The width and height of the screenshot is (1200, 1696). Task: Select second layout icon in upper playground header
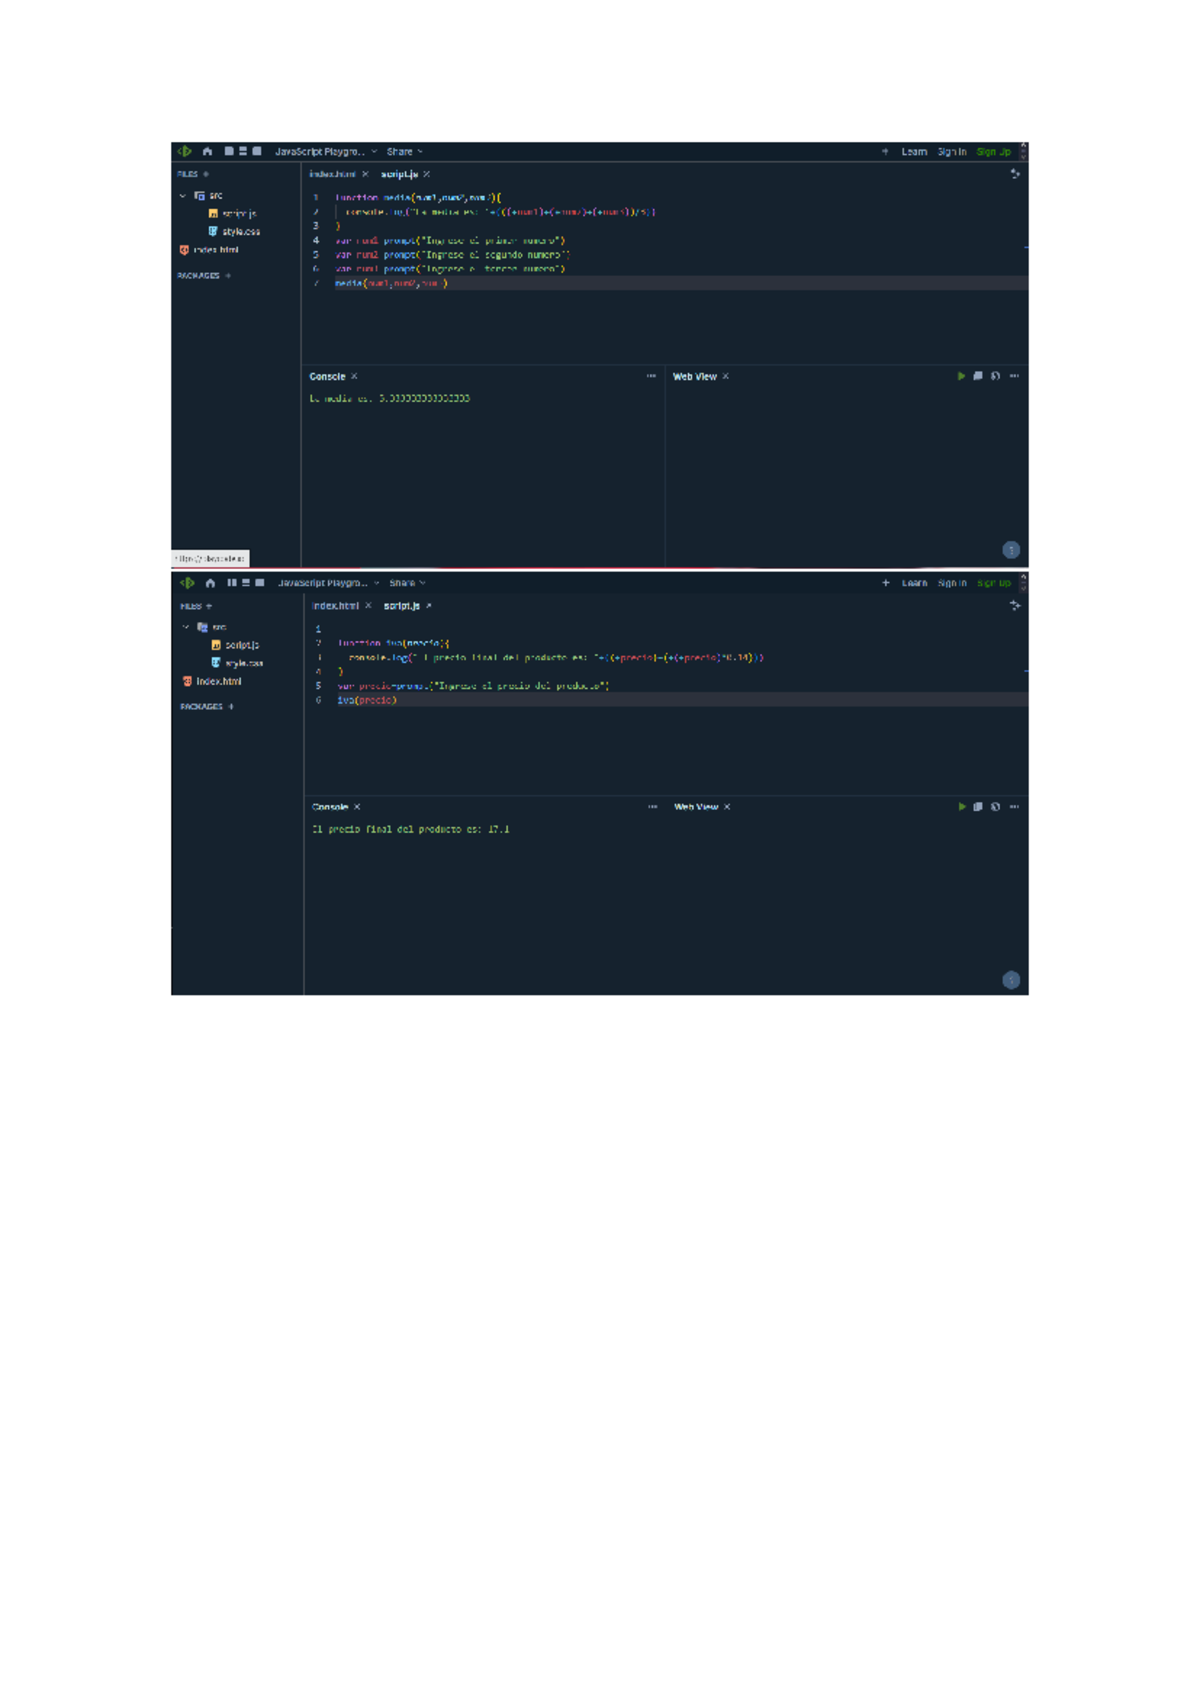(x=243, y=151)
